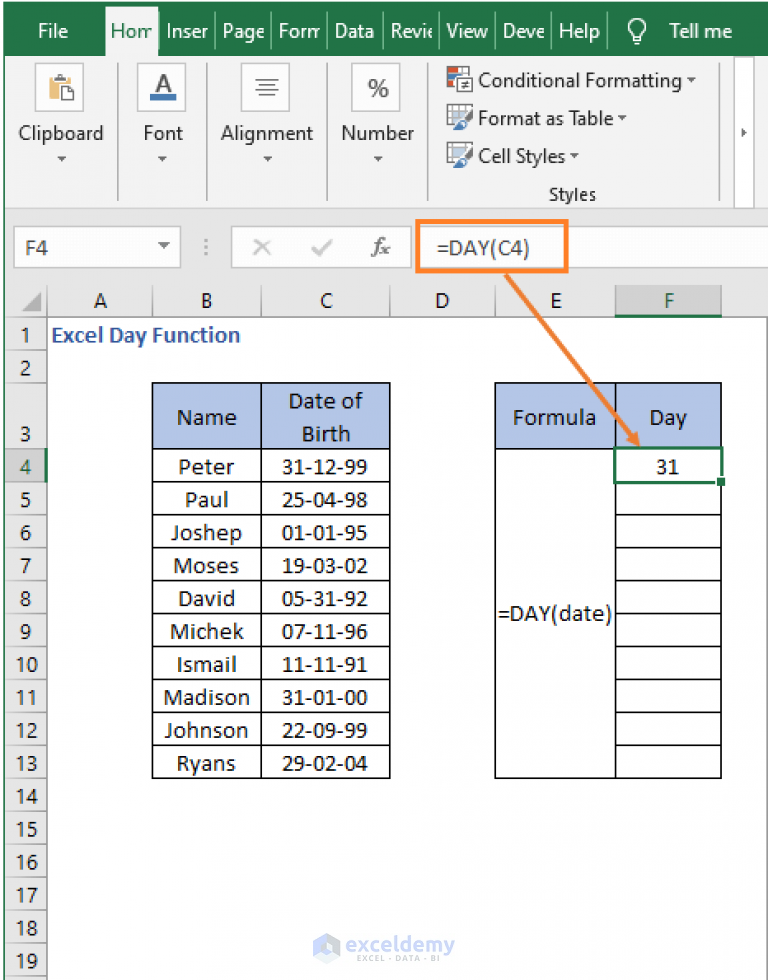Click the Enter checkmark formula bar icon
The width and height of the screenshot is (768, 980).
tap(321, 248)
